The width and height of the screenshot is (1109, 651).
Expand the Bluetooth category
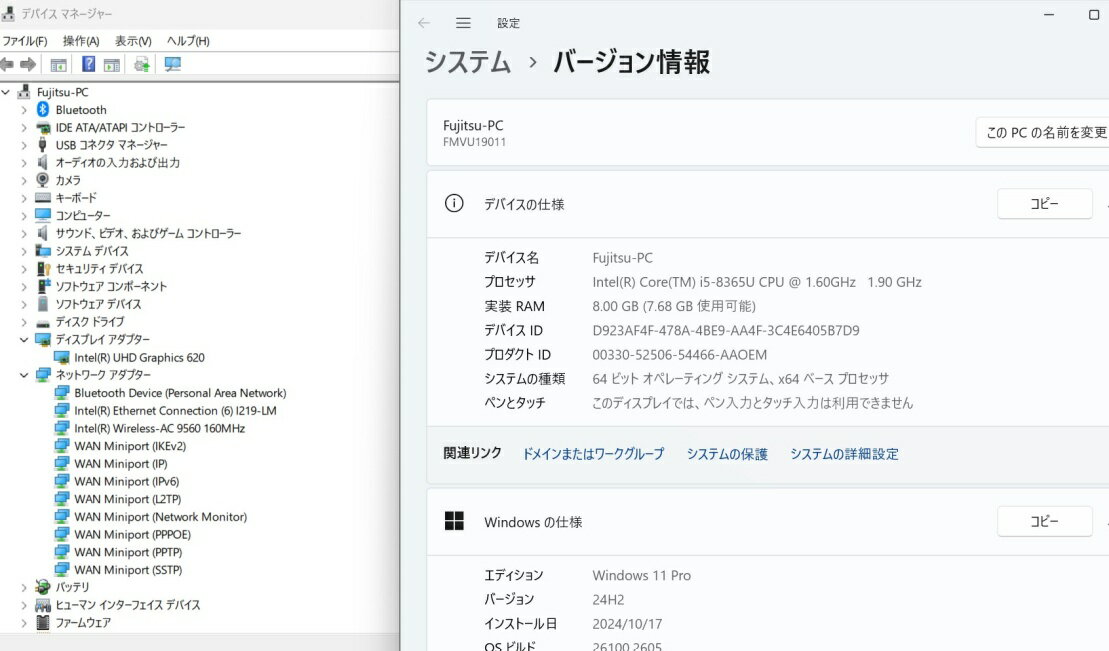pos(24,110)
